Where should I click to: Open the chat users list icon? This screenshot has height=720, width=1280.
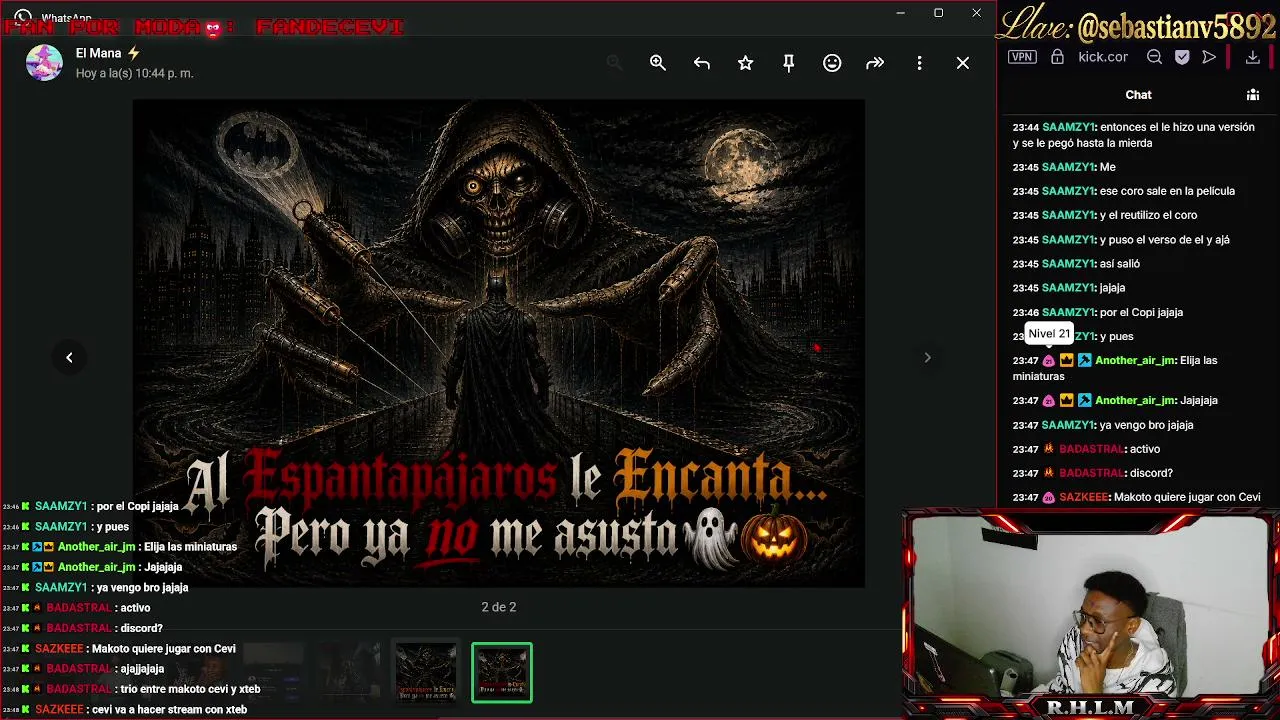pos(1252,95)
